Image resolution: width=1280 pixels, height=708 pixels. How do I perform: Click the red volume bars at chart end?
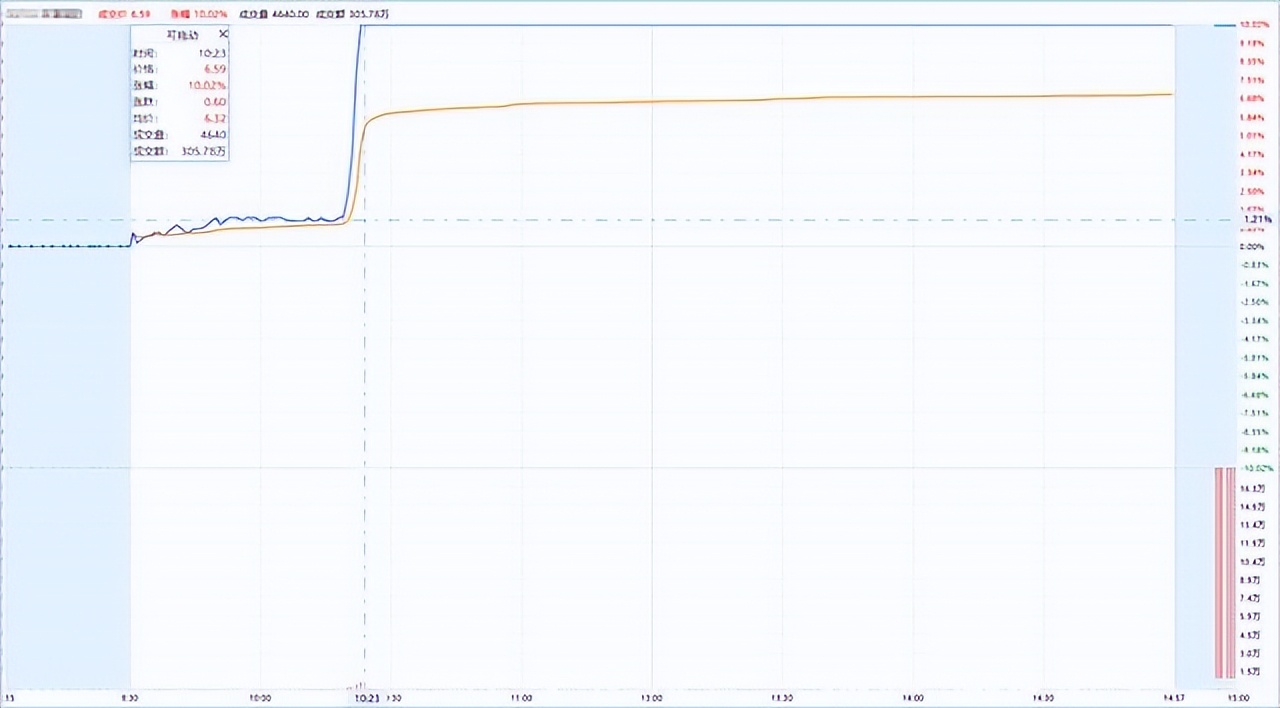click(x=1226, y=573)
